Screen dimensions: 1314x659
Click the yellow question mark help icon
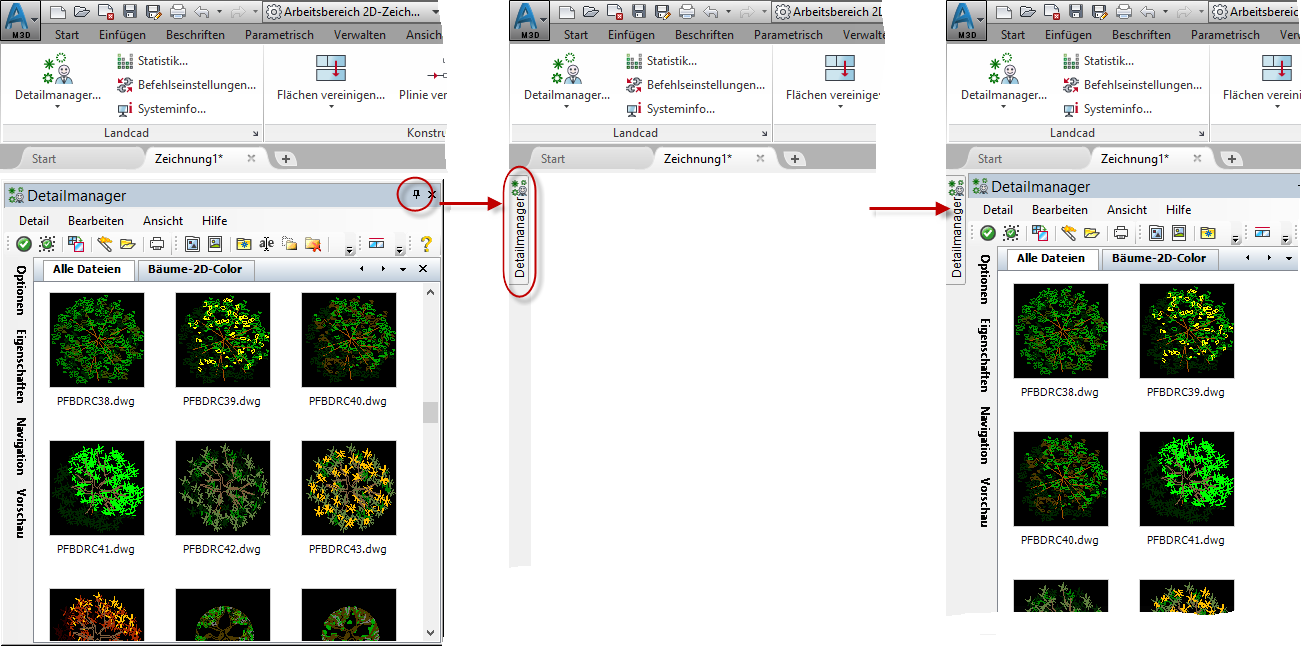pos(425,243)
